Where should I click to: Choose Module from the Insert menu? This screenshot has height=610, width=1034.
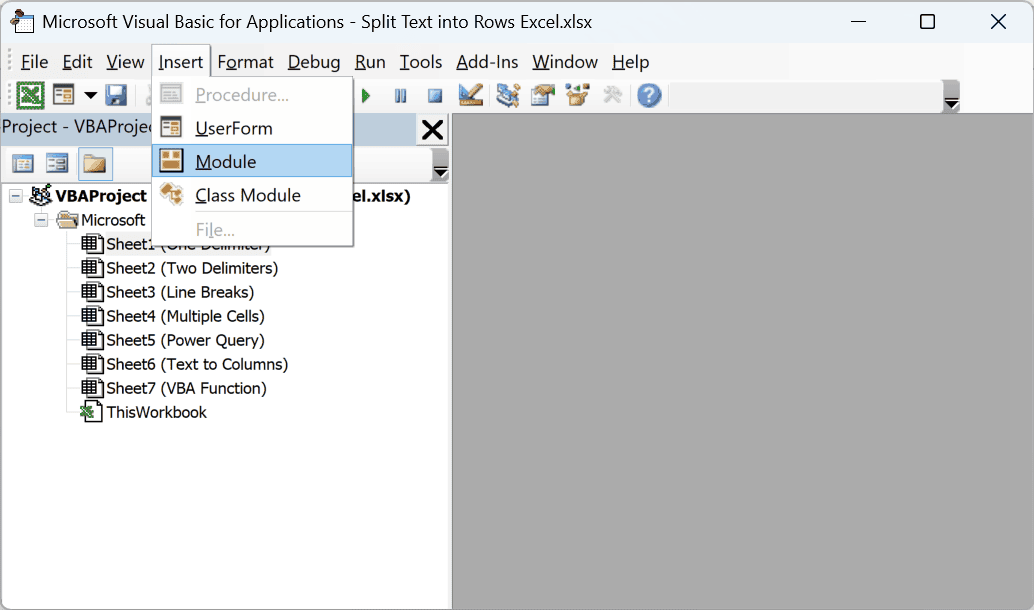pyautogui.click(x=253, y=162)
